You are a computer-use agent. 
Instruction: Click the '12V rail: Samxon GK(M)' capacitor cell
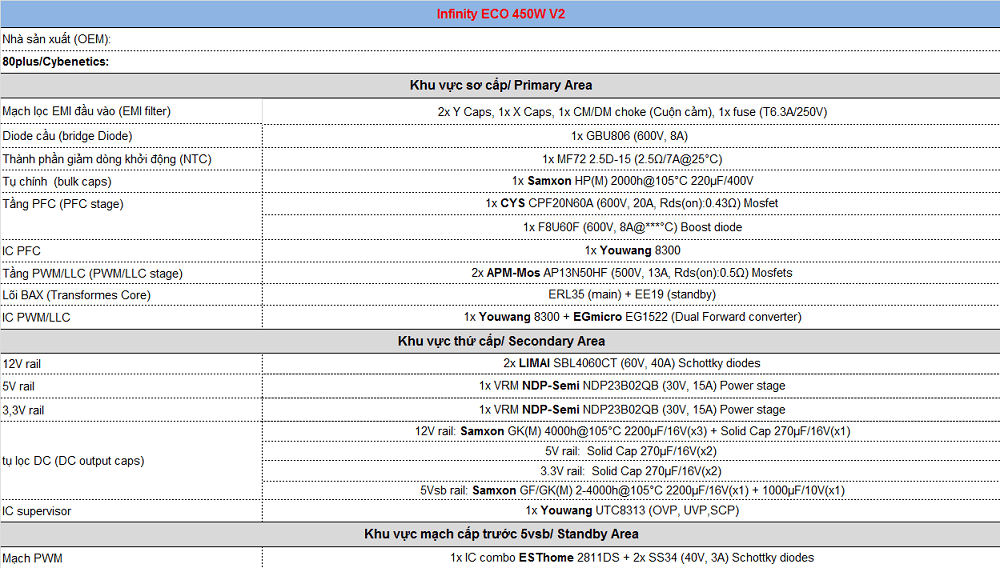tap(631, 431)
